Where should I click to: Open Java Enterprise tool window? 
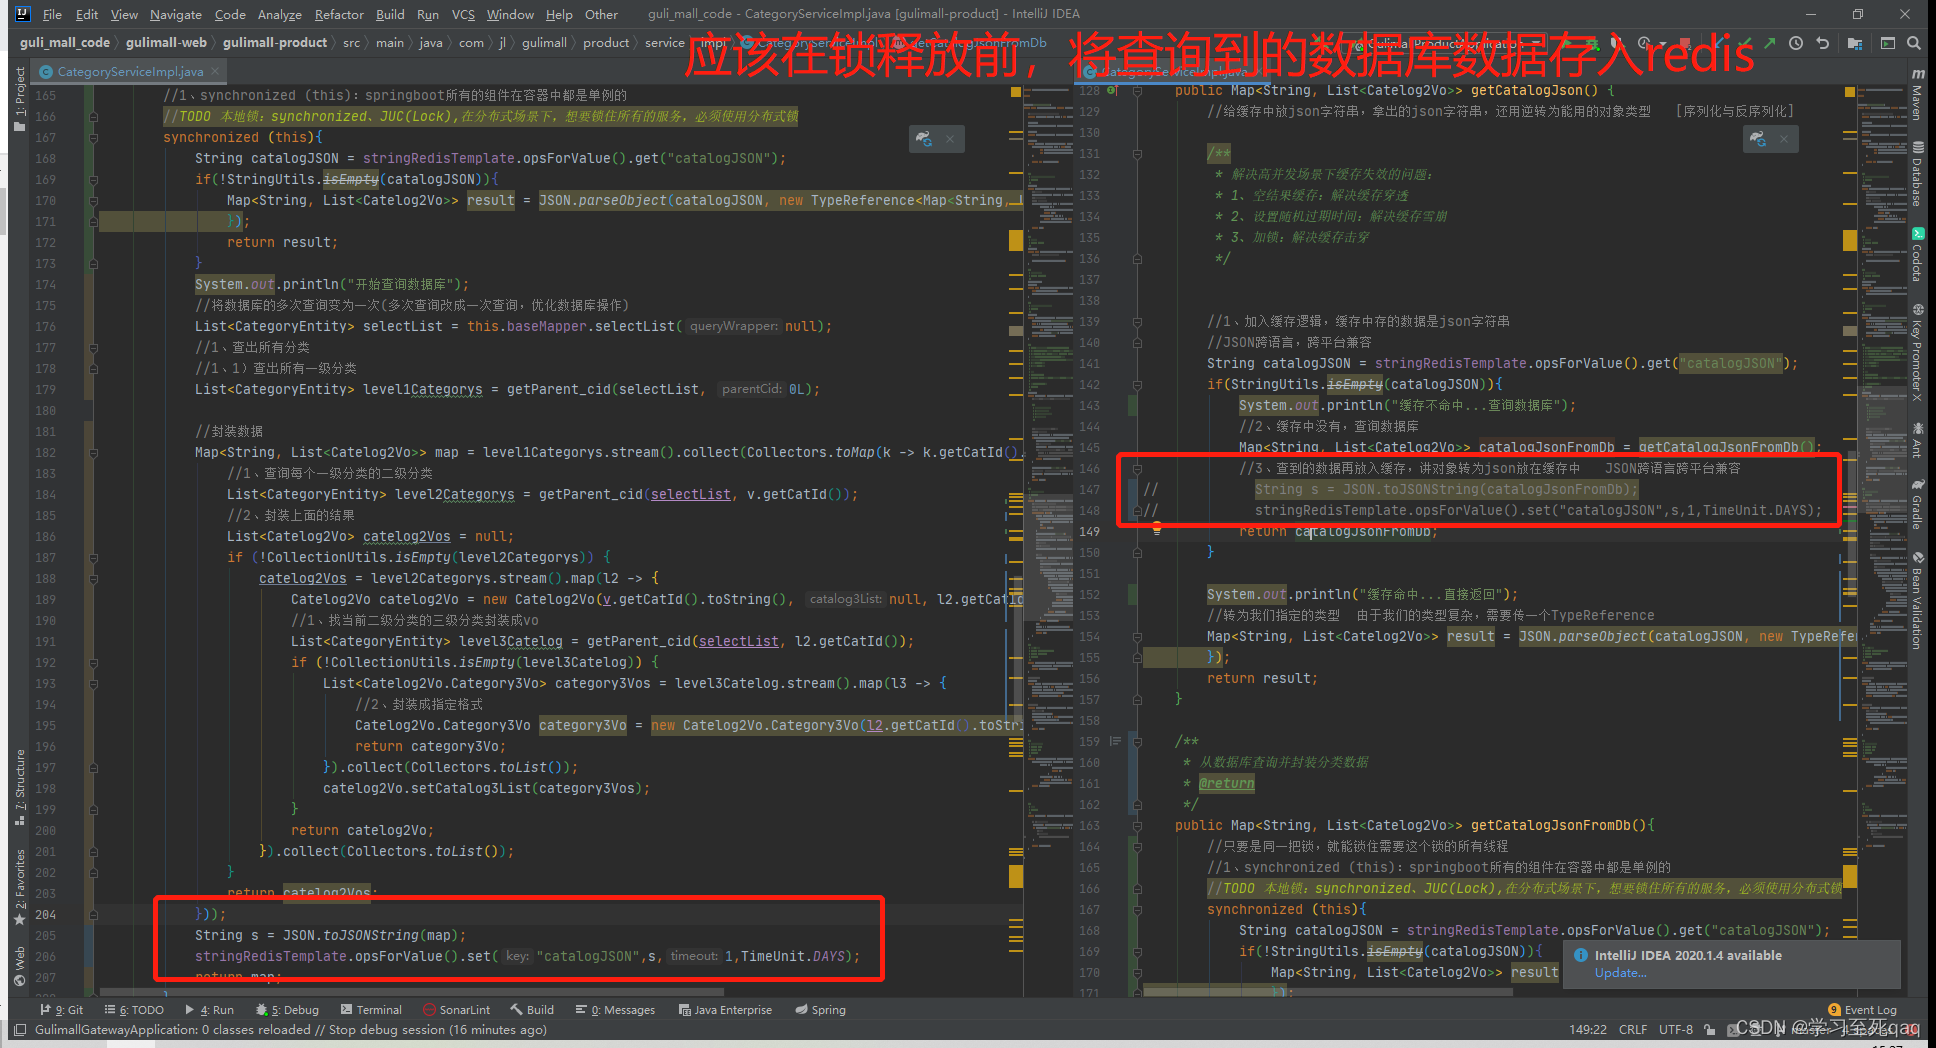725,1010
